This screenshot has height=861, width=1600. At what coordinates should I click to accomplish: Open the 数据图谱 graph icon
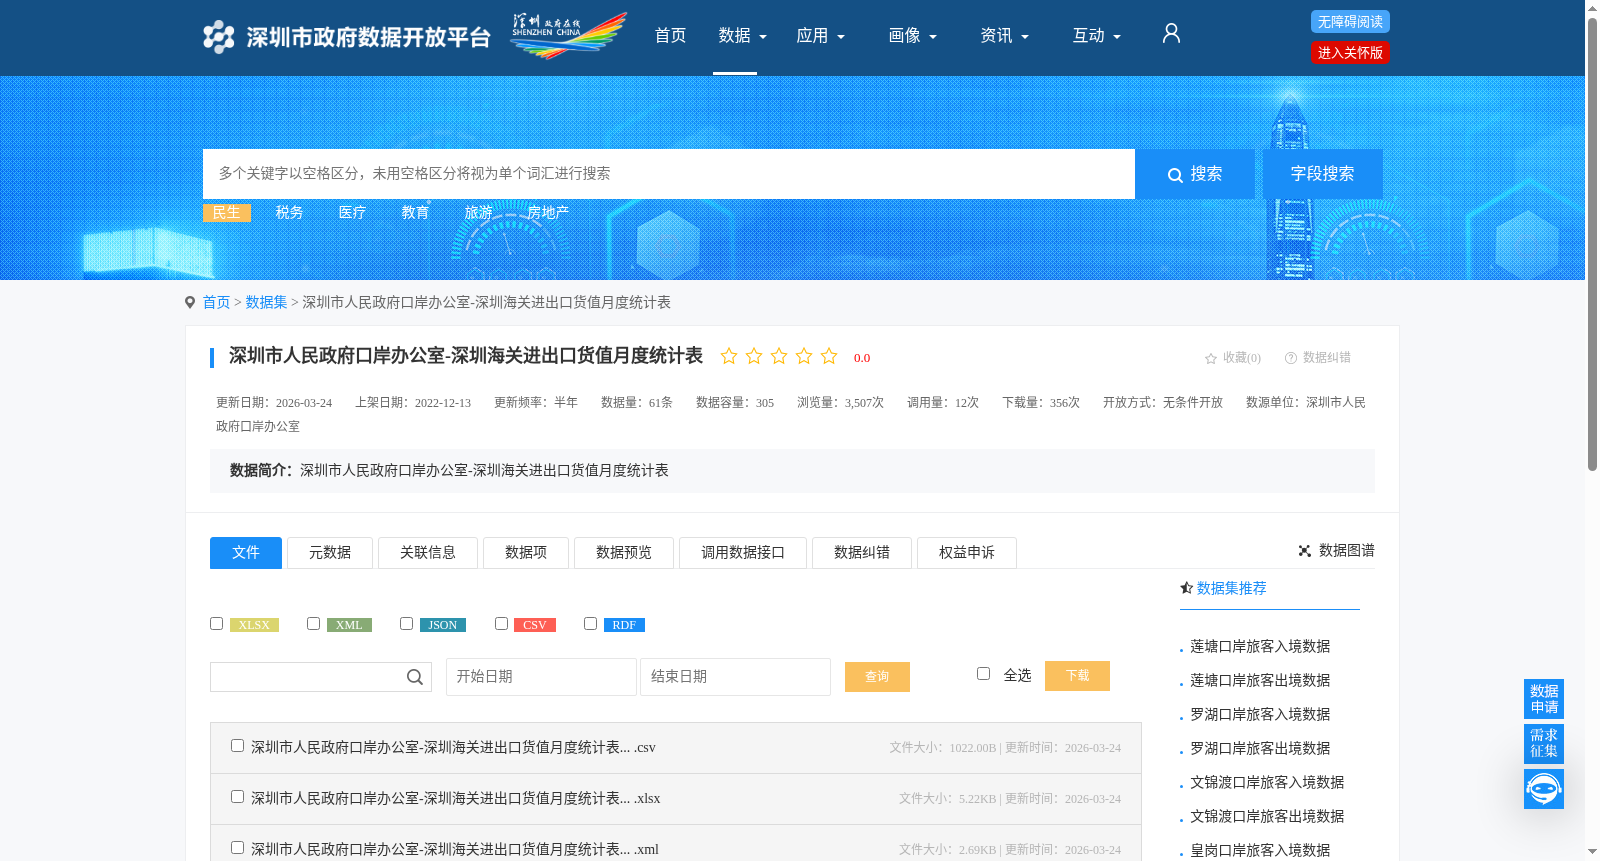pos(1305,551)
